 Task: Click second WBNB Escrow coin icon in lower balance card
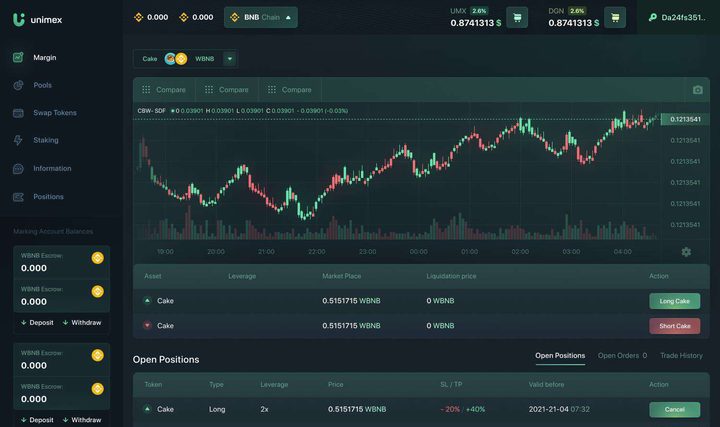pyautogui.click(x=97, y=389)
